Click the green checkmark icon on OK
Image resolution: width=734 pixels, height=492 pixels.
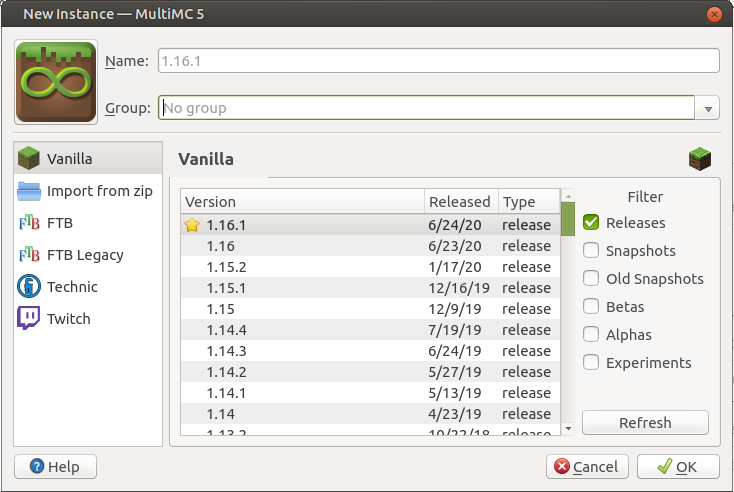[664, 466]
